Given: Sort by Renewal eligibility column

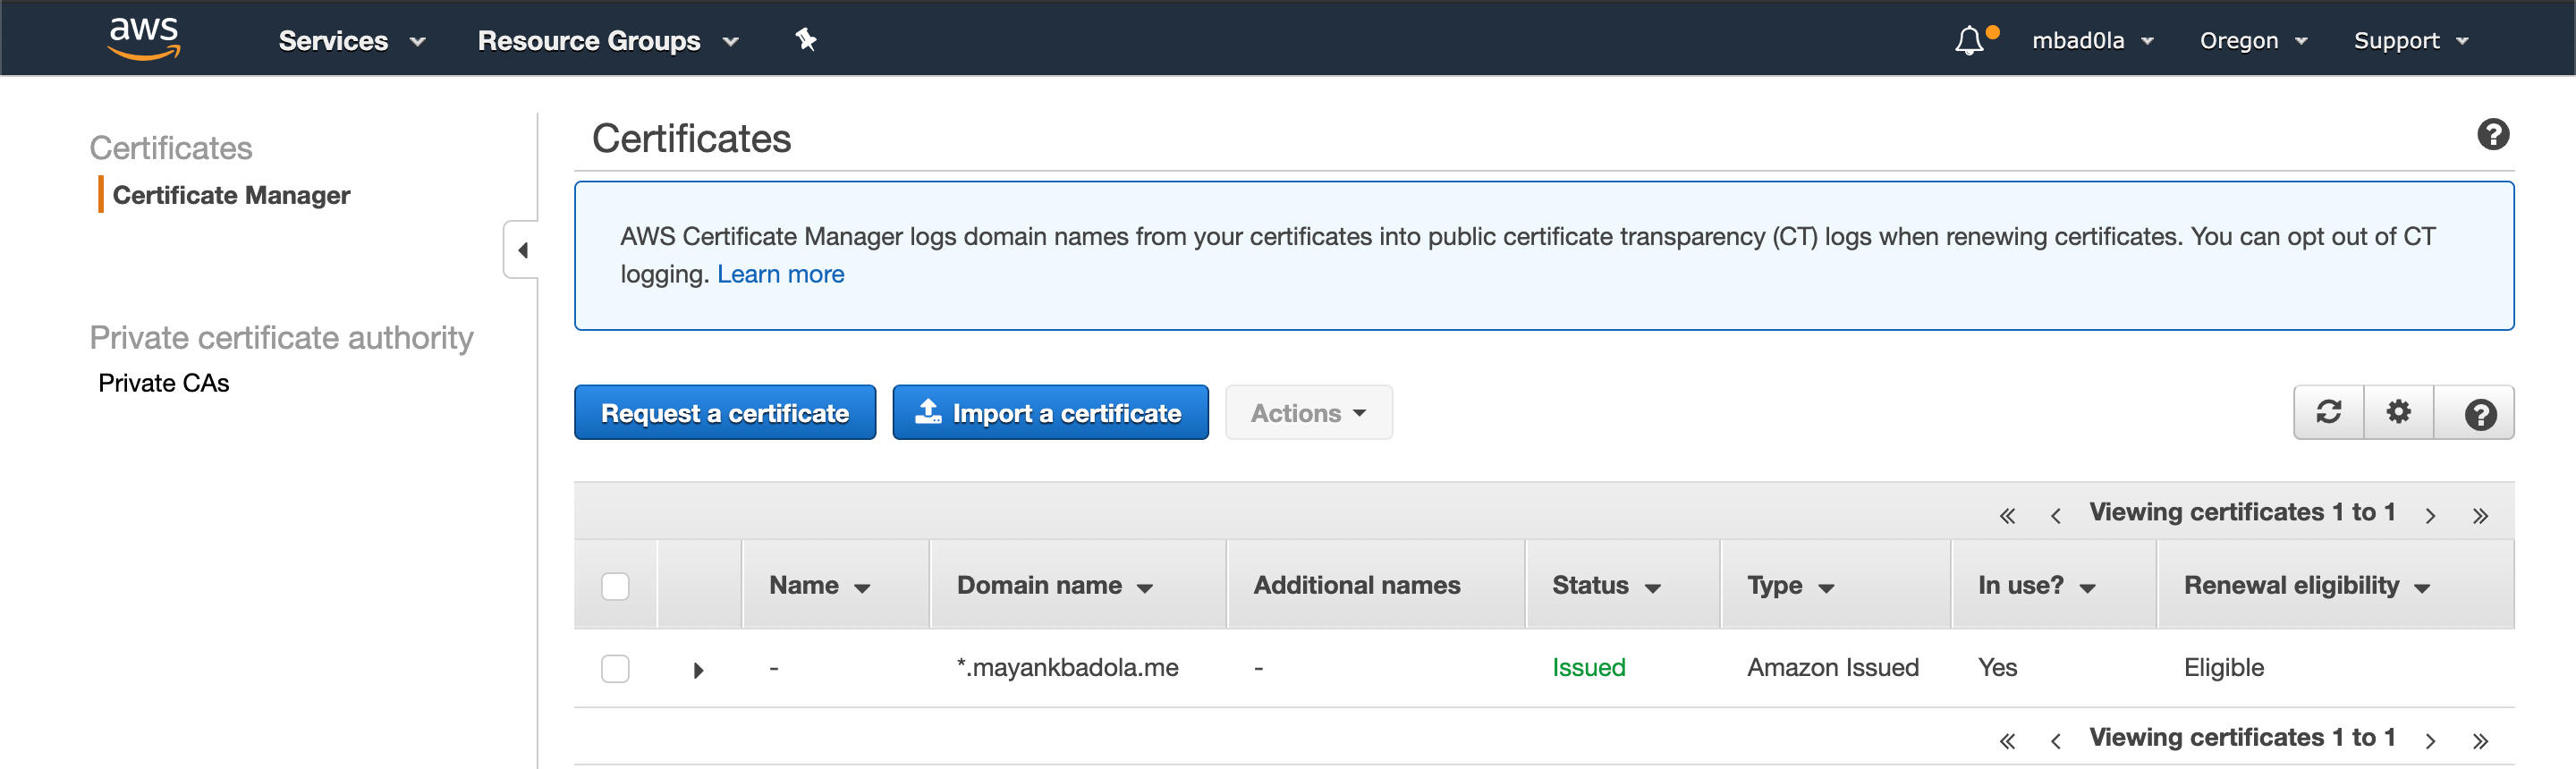Looking at the screenshot, I should 2306,585.
